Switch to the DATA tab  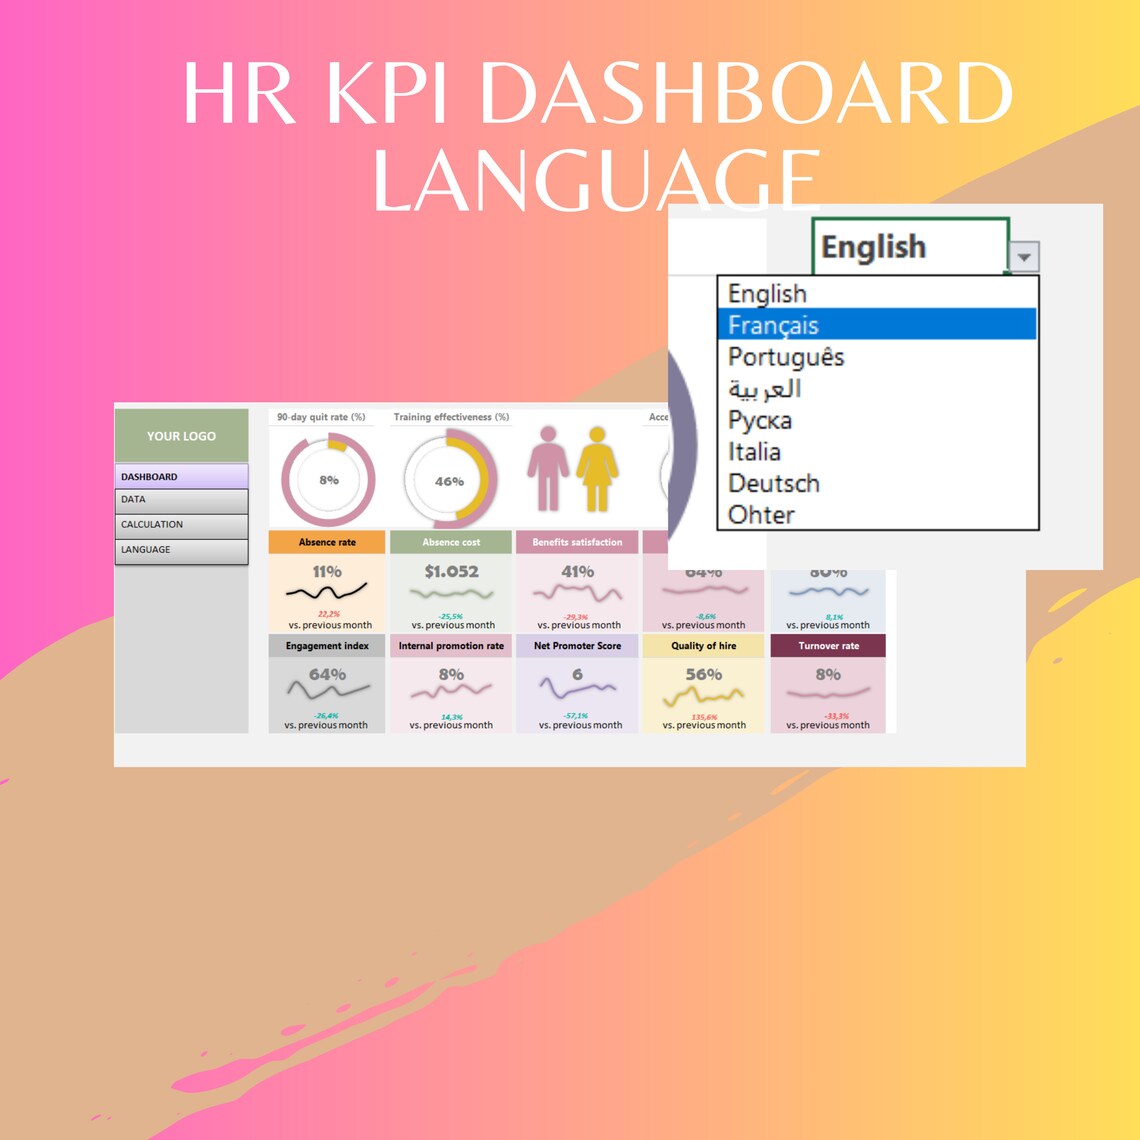point(181,500)
